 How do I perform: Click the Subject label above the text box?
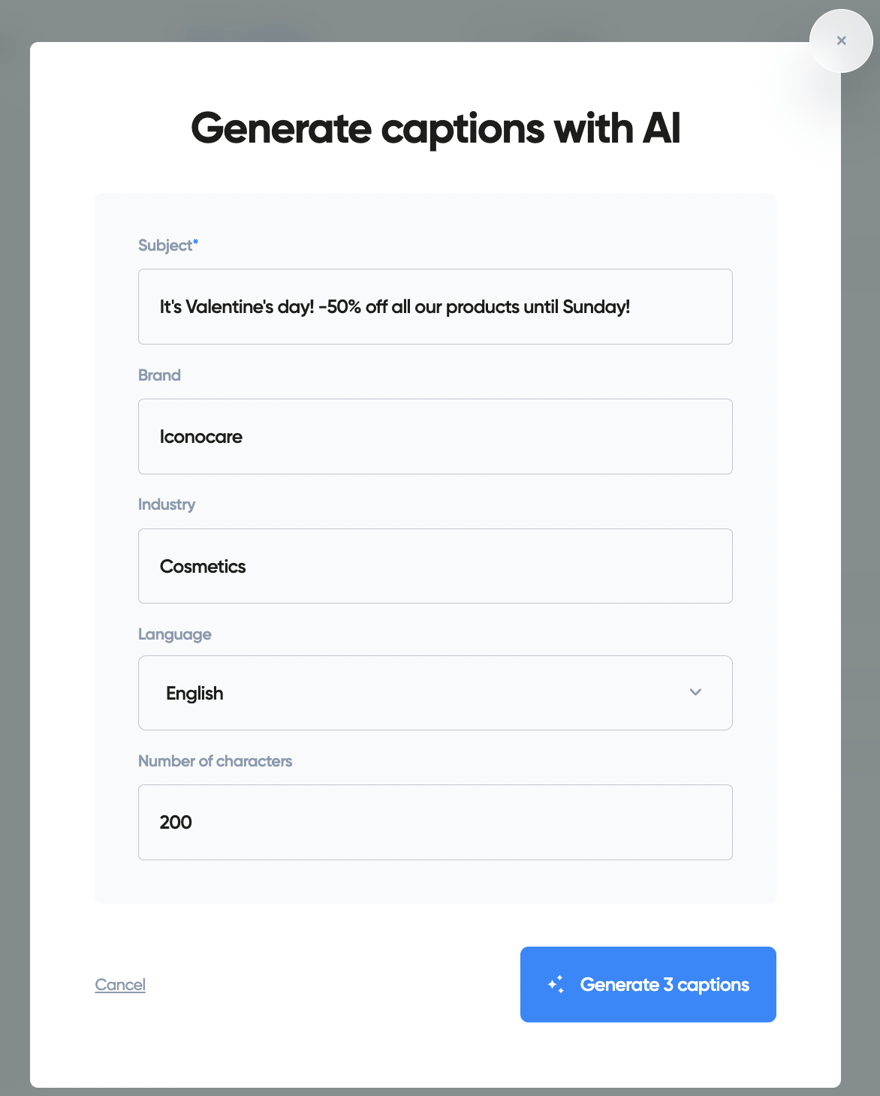[x=163, y=245]
